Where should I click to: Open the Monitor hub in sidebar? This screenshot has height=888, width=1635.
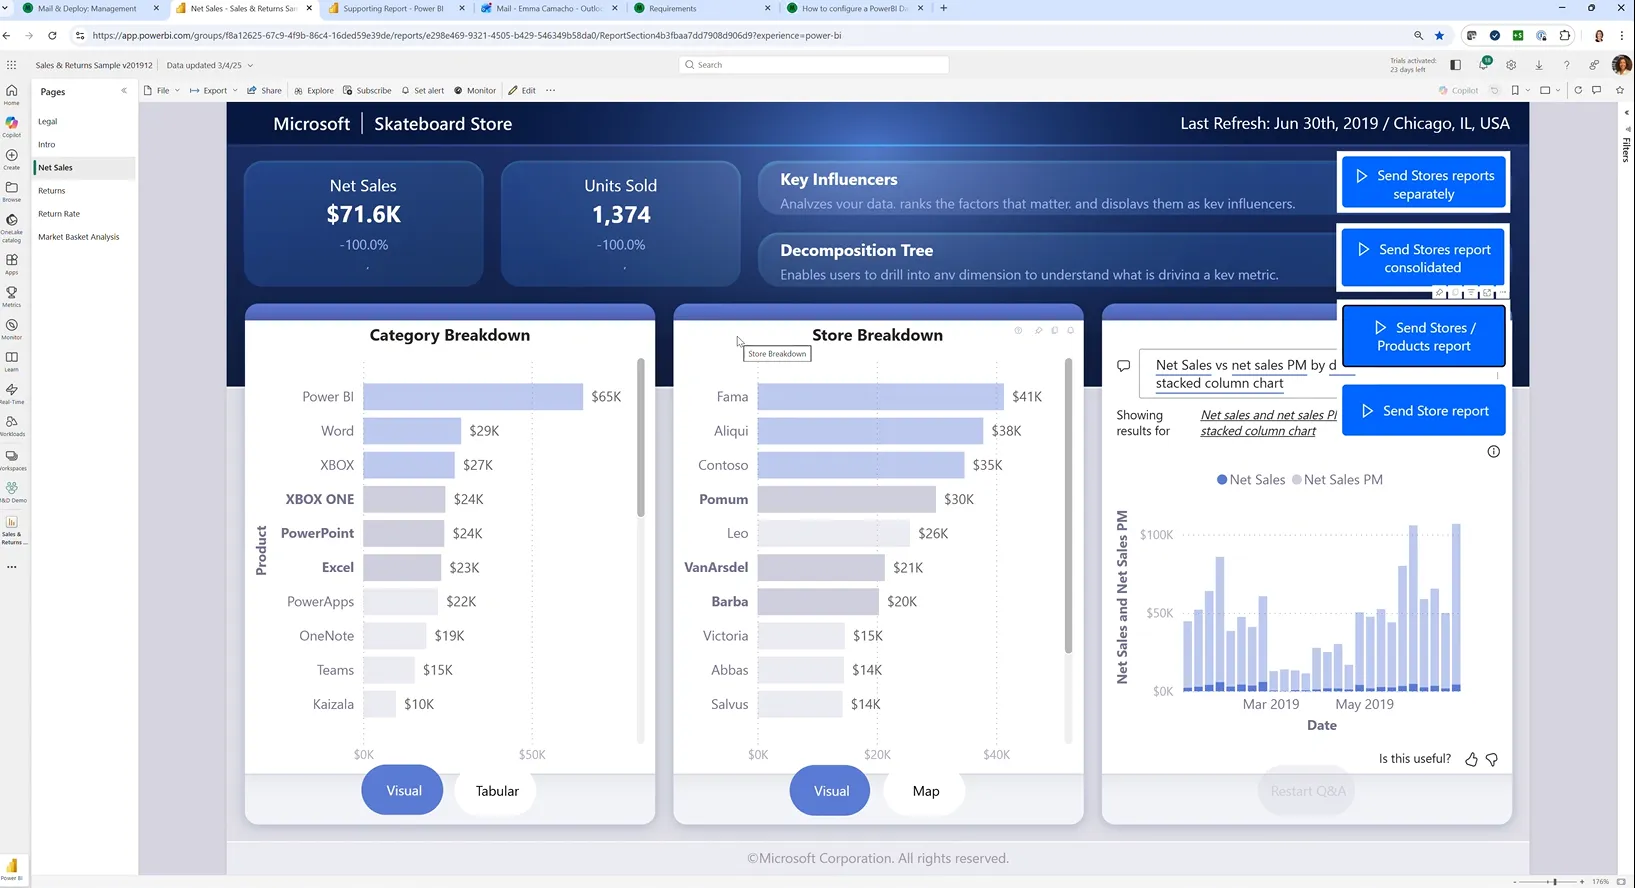[11, 329]
